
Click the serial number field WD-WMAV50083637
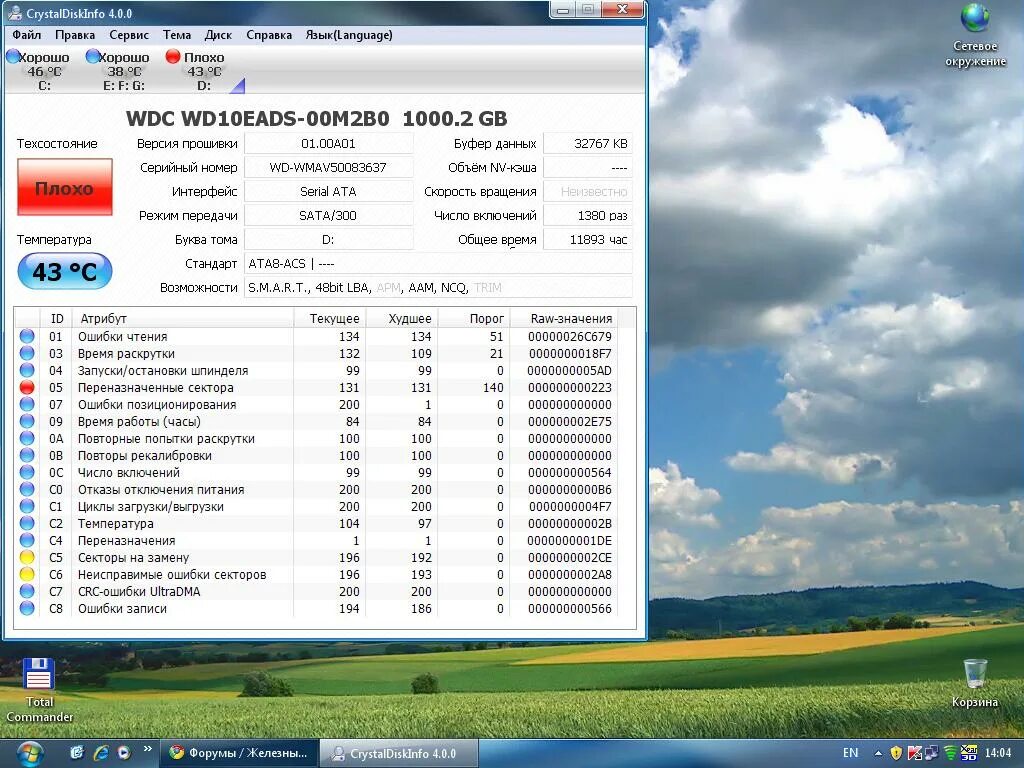pos(328,168)
